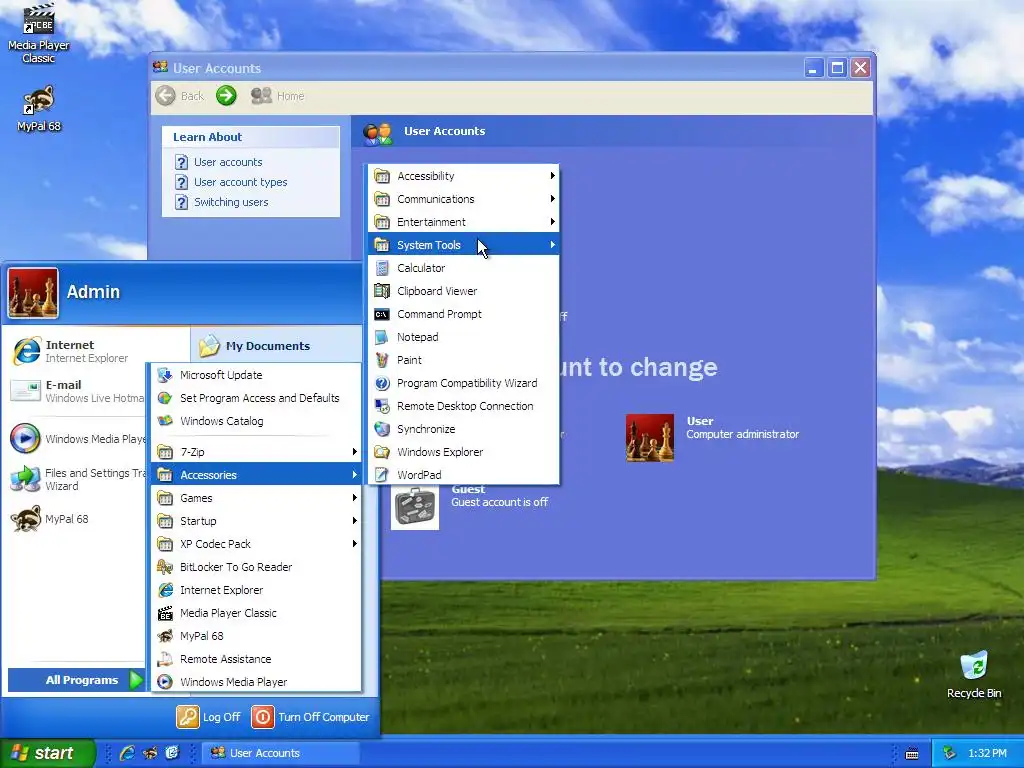This screenshot has height=768, width=1024.
Task: Launch Windows Media Player from All Programs
Action: click(x=256, y=682)
